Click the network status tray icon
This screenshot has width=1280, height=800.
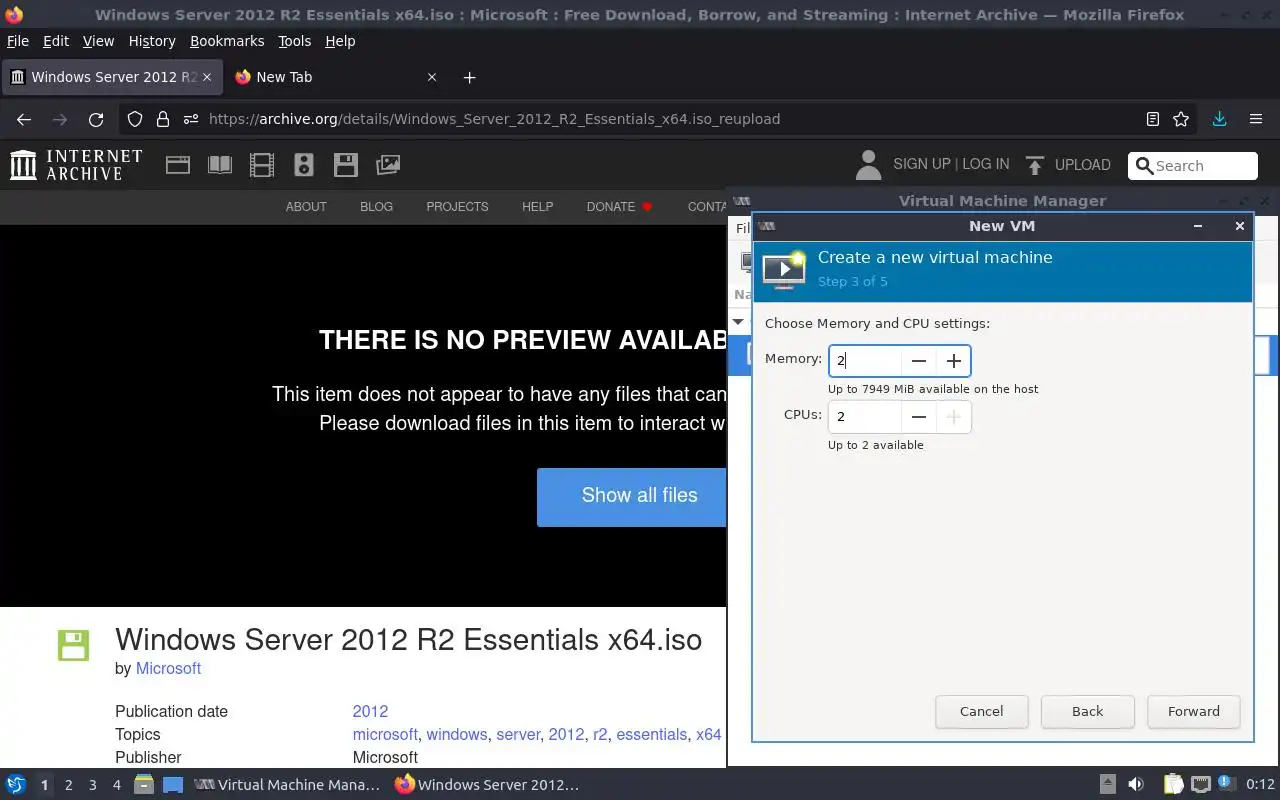pos(1200,785)
